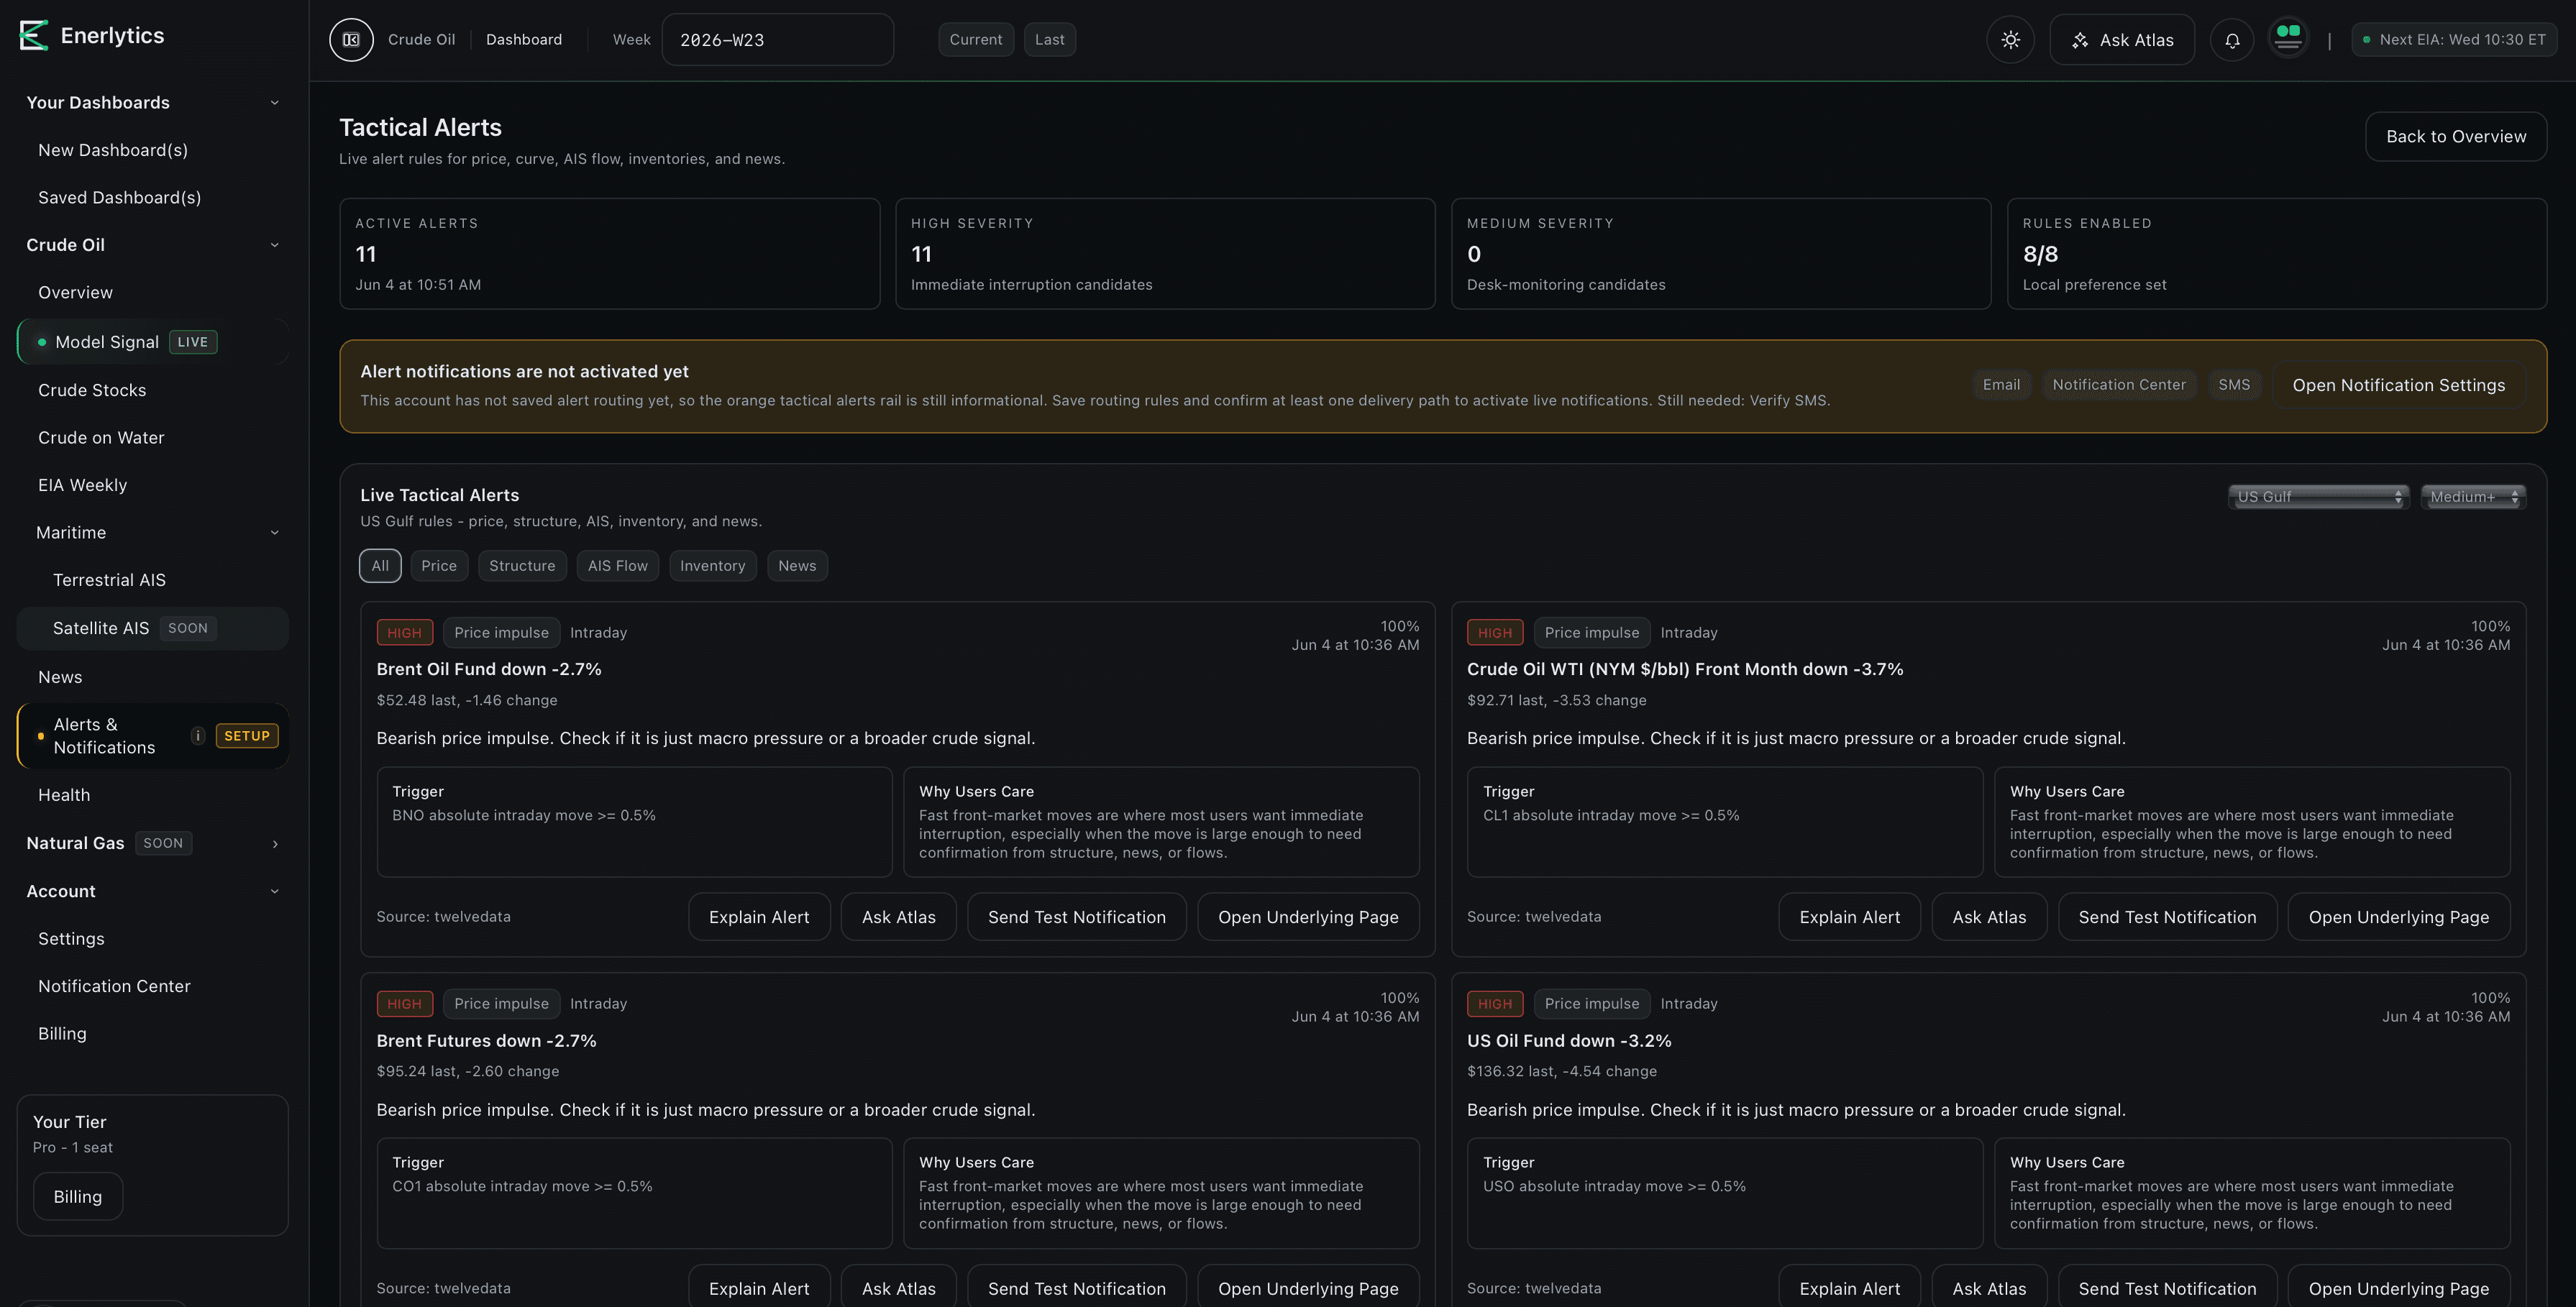Click the Active Alerts summary card
The height and width of the screenshot is (1307, 2576).
tap(609, 254)
